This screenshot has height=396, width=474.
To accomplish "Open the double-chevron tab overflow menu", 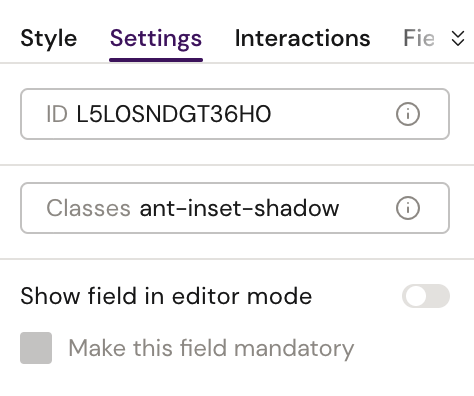I will 458,38.
